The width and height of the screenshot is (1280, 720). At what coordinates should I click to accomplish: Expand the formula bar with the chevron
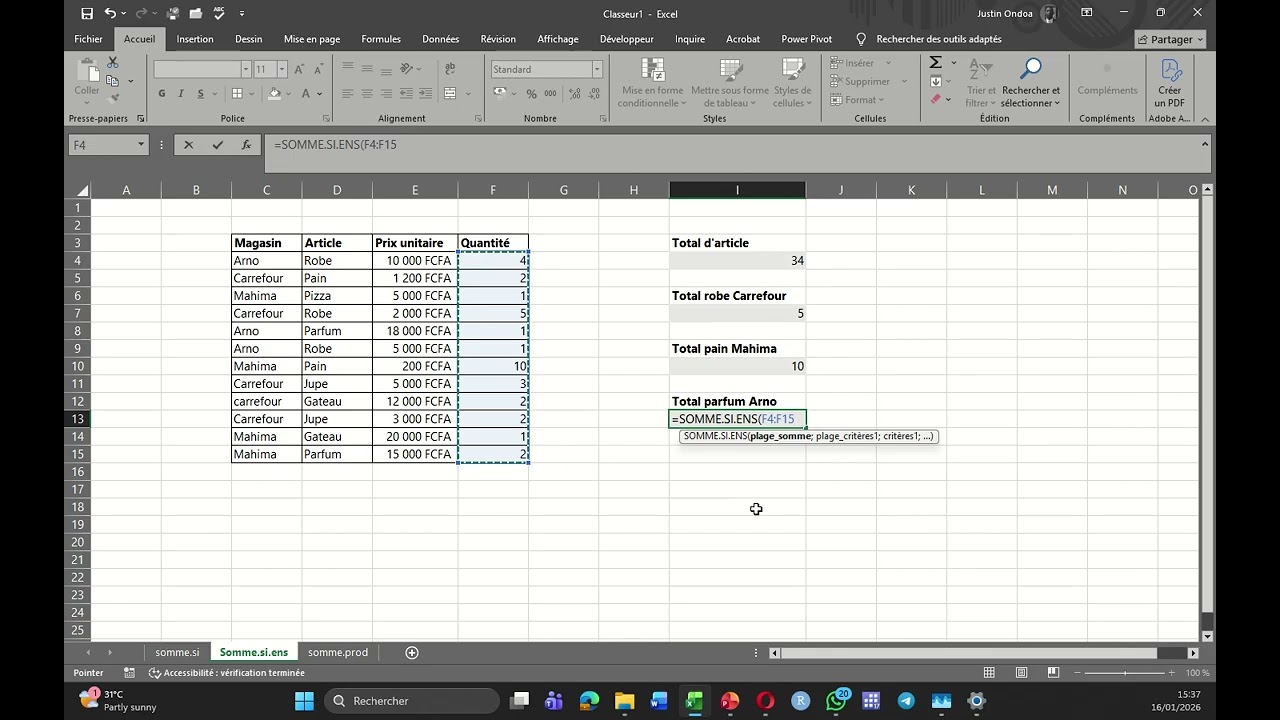click(1204, 145)
